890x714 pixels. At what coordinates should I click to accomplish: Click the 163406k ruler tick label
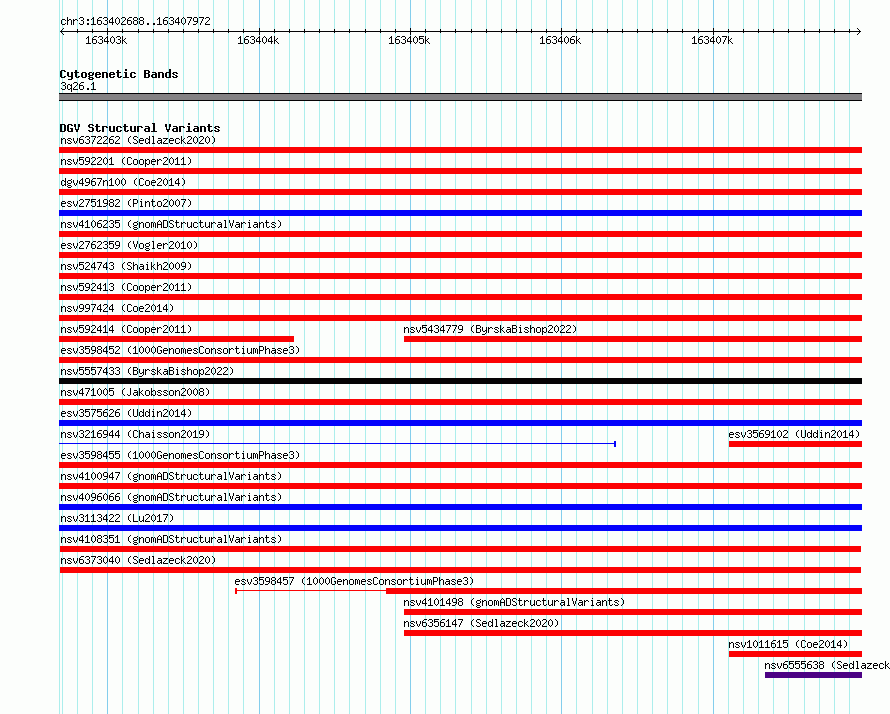(560, 40)
